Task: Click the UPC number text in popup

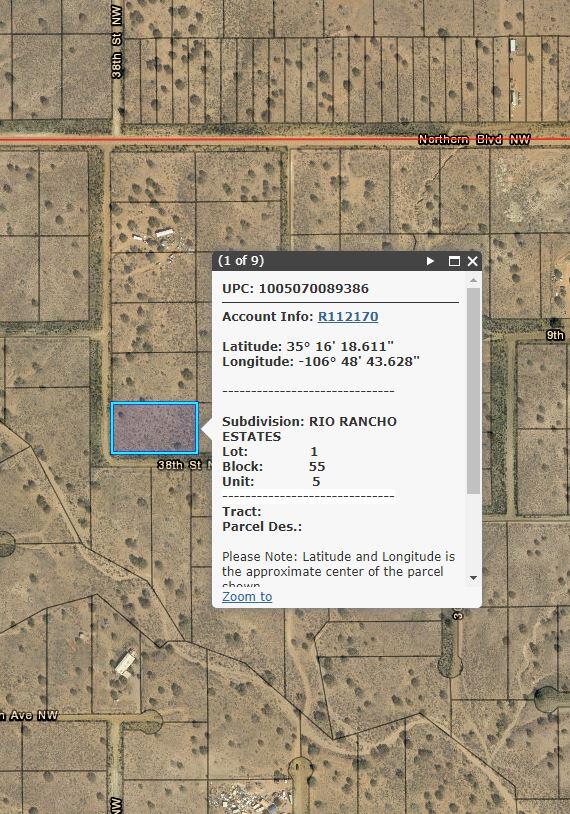Action: coord(314,289)
